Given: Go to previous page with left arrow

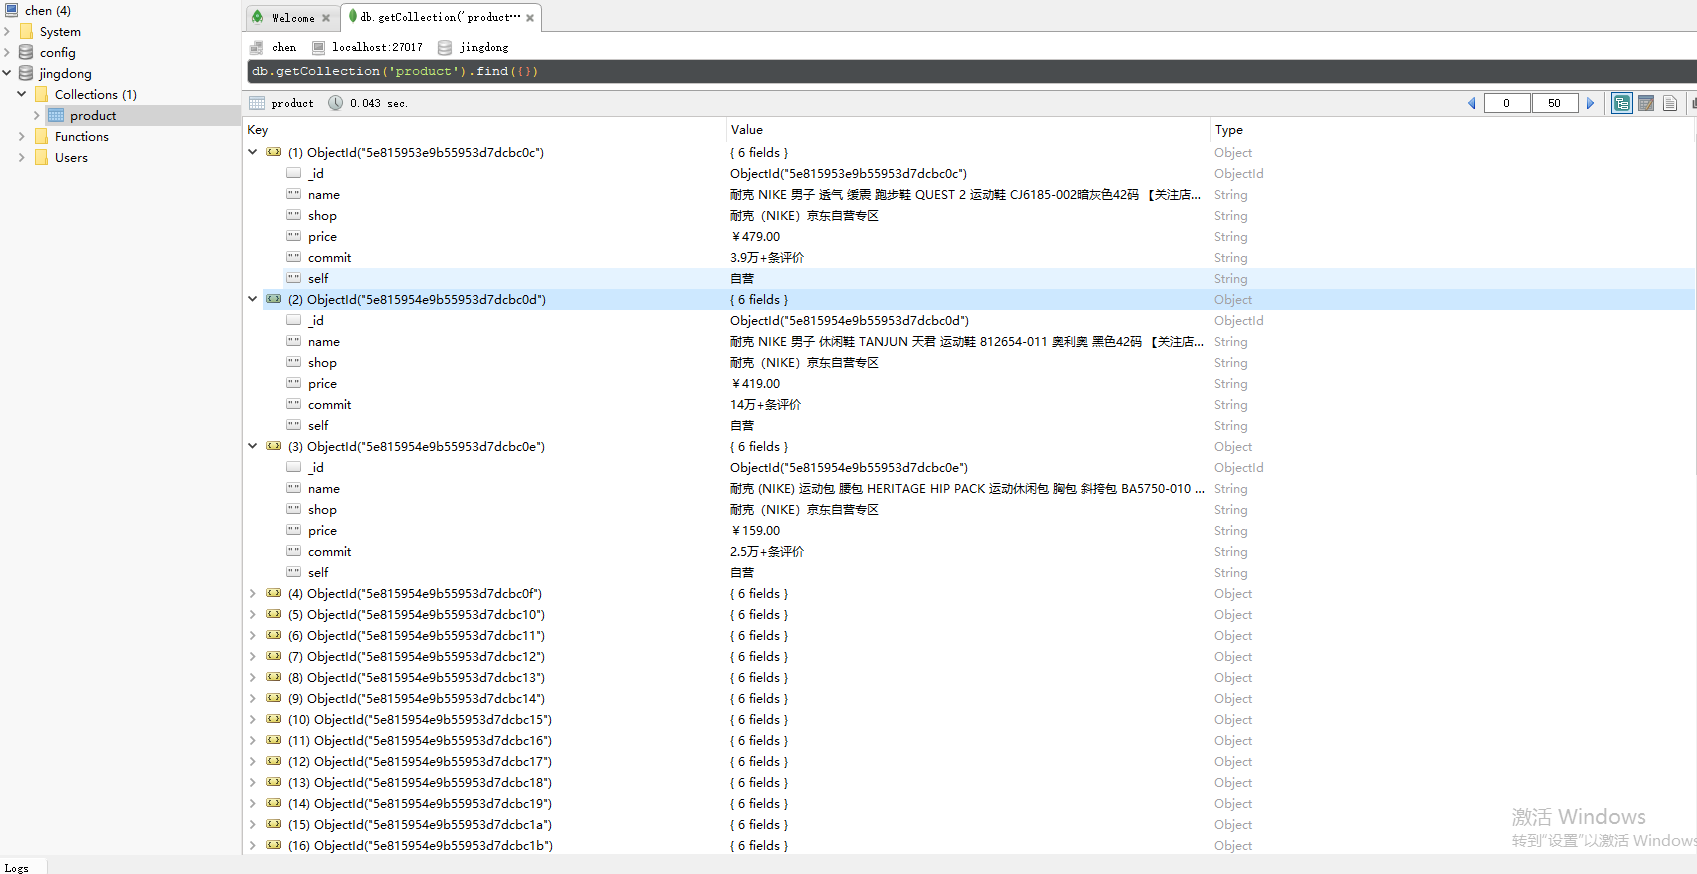Looking at the screenshot, I should [1472, 103].
